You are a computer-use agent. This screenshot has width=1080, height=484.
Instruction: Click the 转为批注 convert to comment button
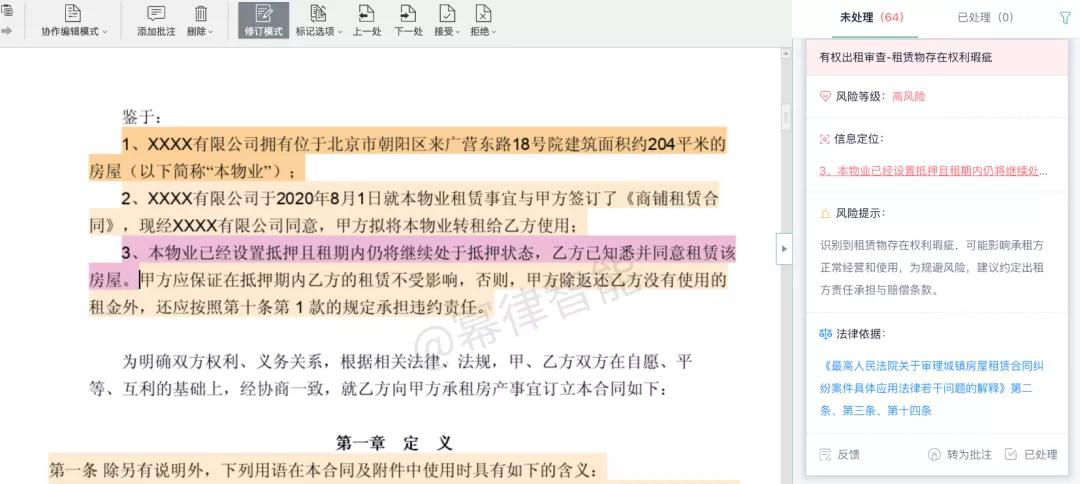pos(960,454)
